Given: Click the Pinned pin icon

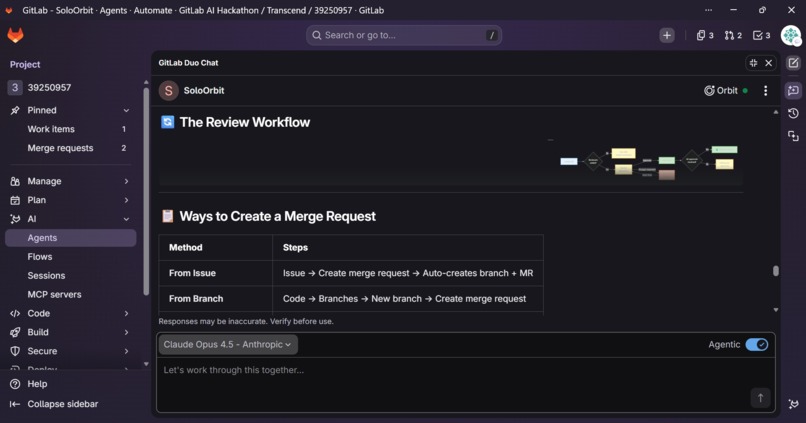Looking at the screenshot, I should [15, 110].
